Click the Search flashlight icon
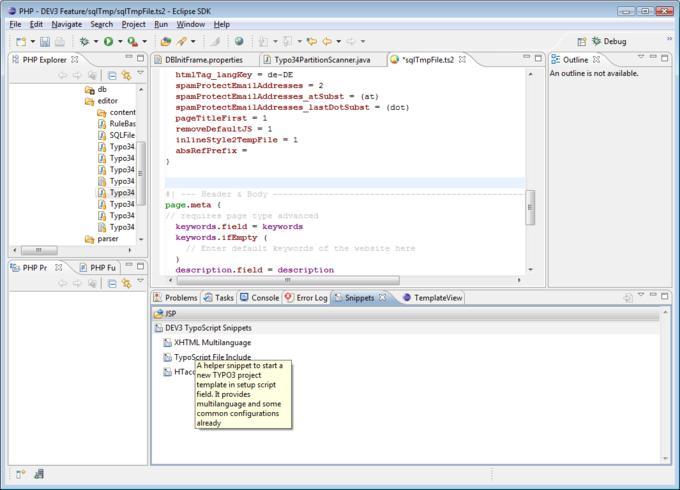 tap(182, 42)
